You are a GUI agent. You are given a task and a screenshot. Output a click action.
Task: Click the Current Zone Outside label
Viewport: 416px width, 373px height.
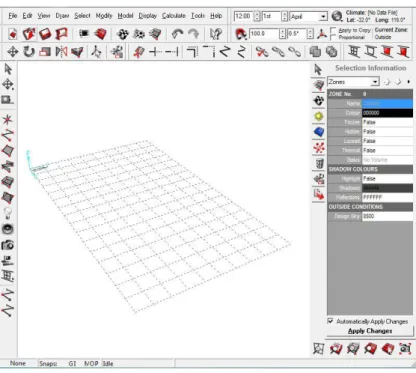pyautogui.click(x=391, y=33)
